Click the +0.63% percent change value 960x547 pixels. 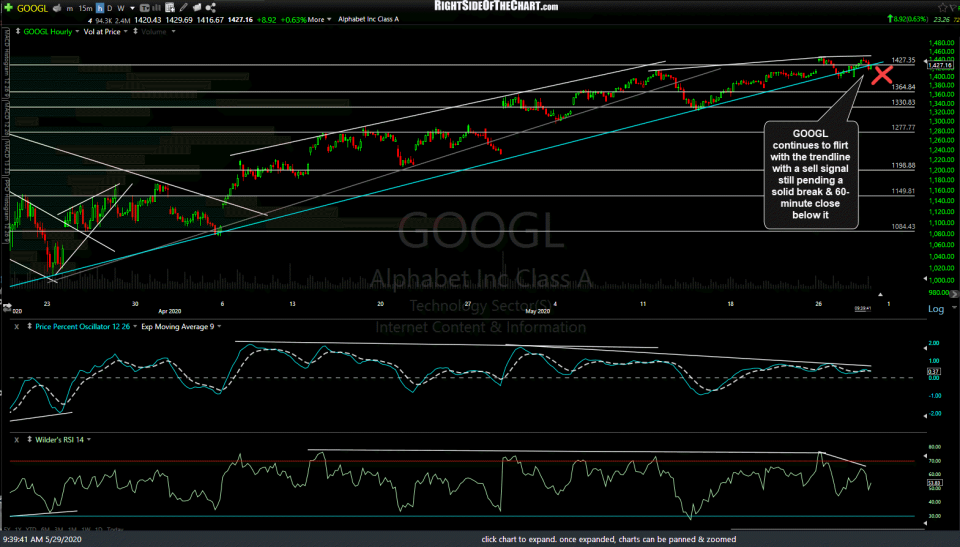292,20
